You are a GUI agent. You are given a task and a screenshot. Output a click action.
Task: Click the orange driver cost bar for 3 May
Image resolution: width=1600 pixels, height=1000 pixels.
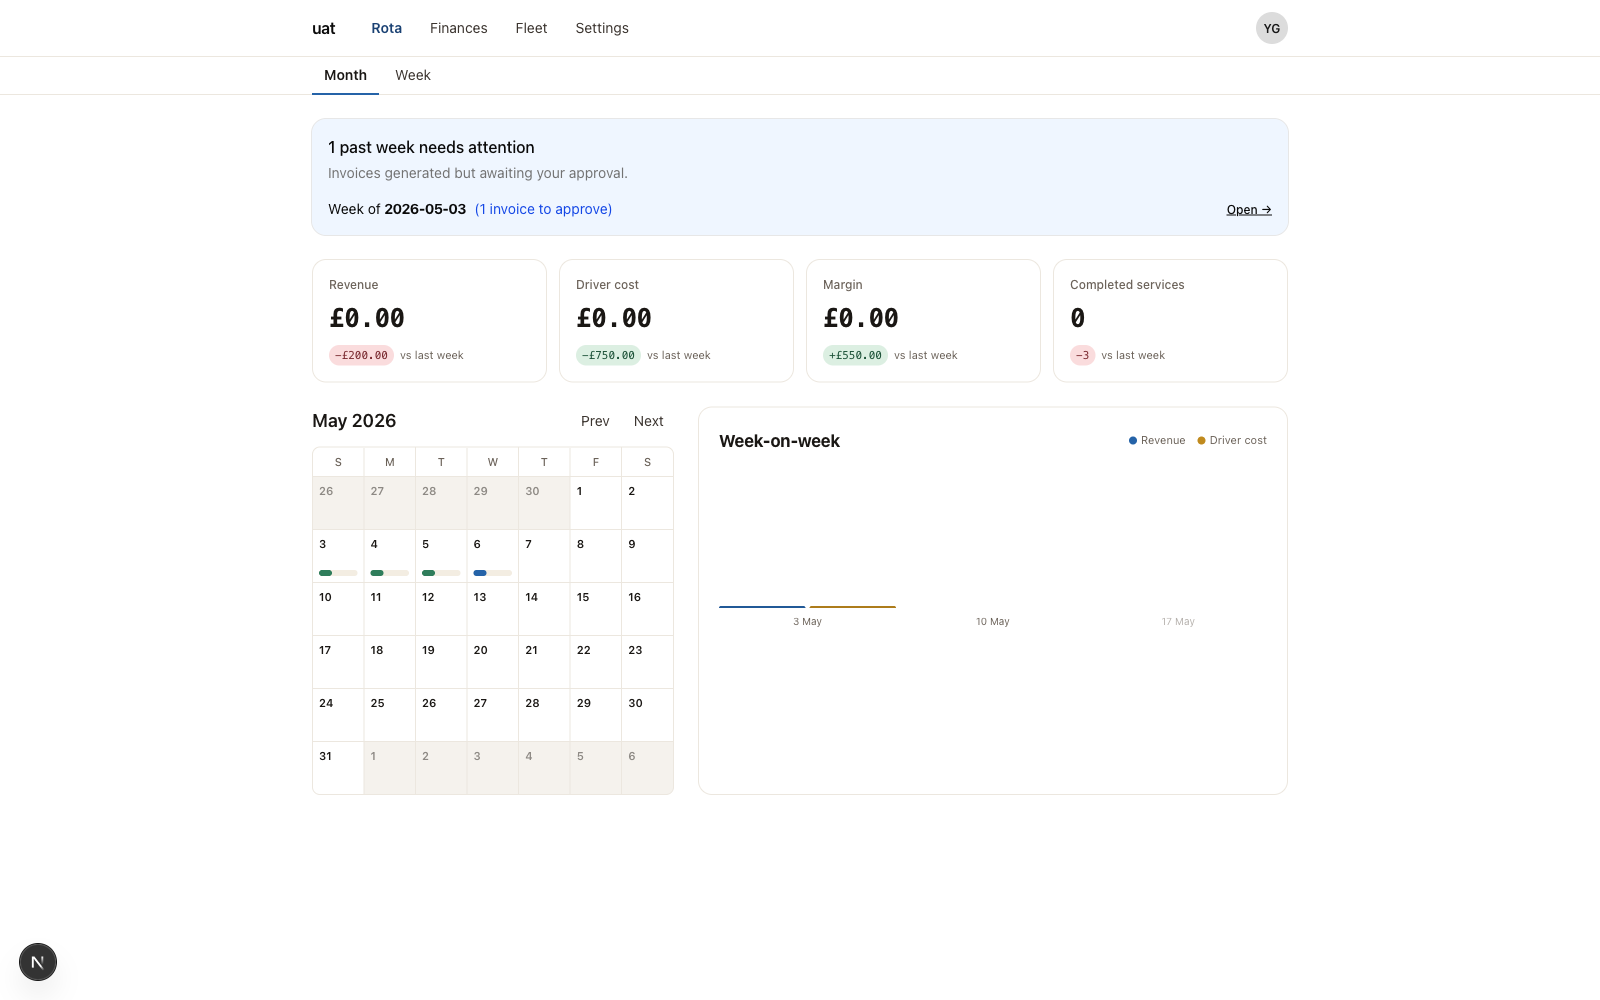coord(853,607)
